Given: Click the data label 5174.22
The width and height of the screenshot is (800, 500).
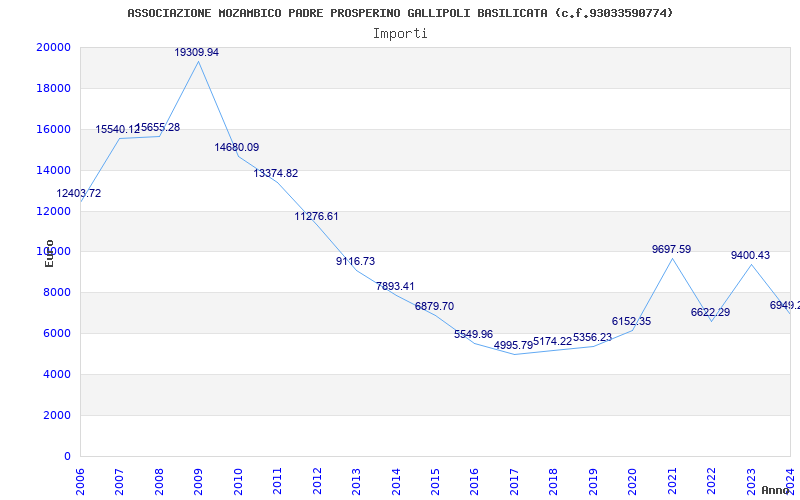Looking at the screenshot, I should point(553,341).
